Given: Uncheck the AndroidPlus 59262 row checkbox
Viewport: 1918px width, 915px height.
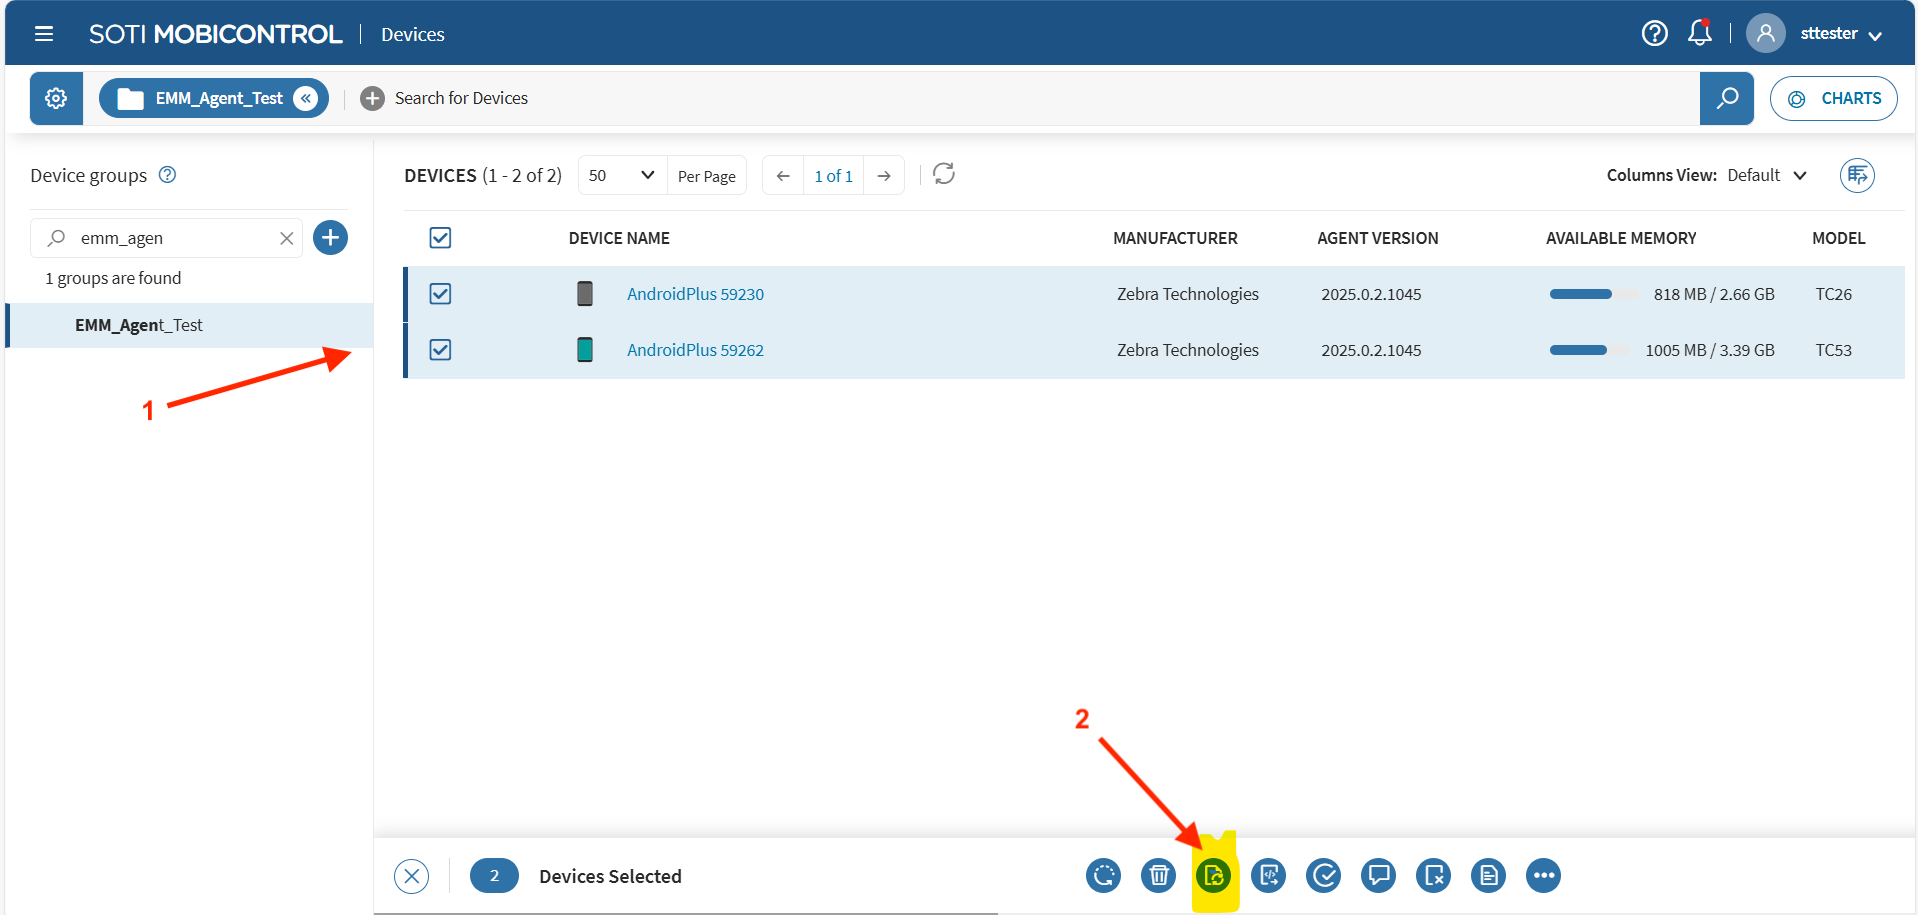Looking at the screenshot, I should click(440, 350).
